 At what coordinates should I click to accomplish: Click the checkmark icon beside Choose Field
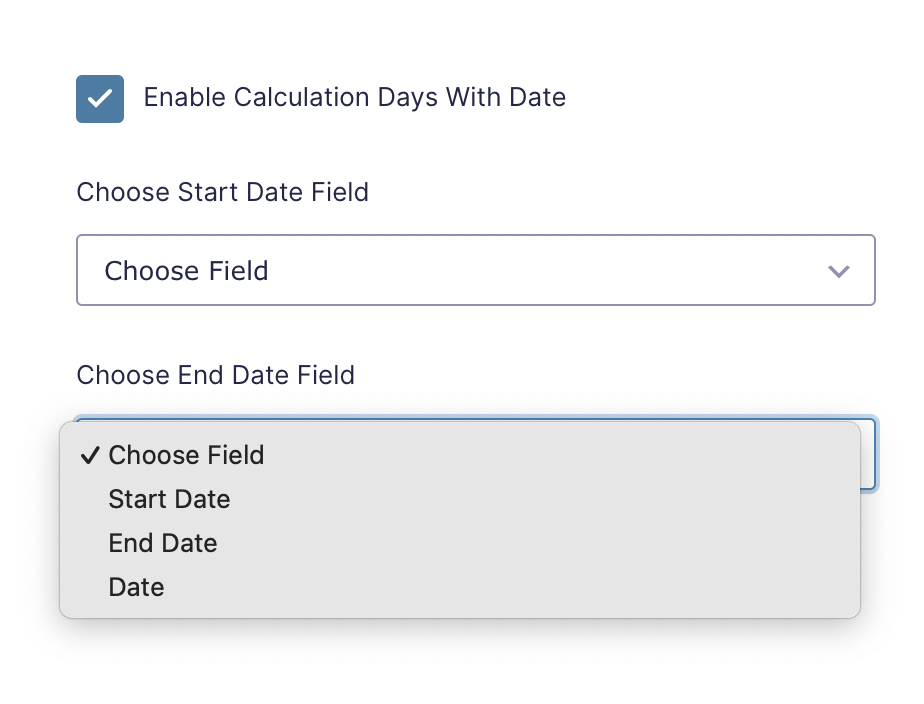pos(90,455)
